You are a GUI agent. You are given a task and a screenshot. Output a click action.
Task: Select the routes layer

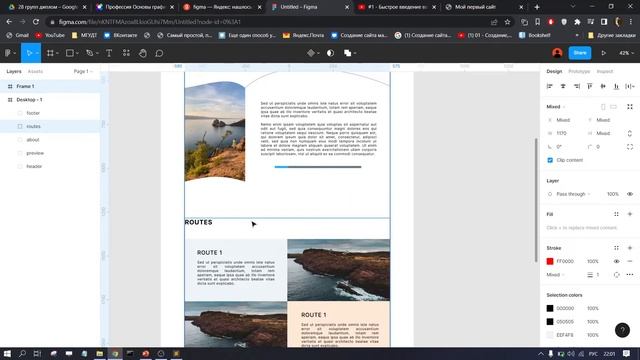tap(50, 126)
